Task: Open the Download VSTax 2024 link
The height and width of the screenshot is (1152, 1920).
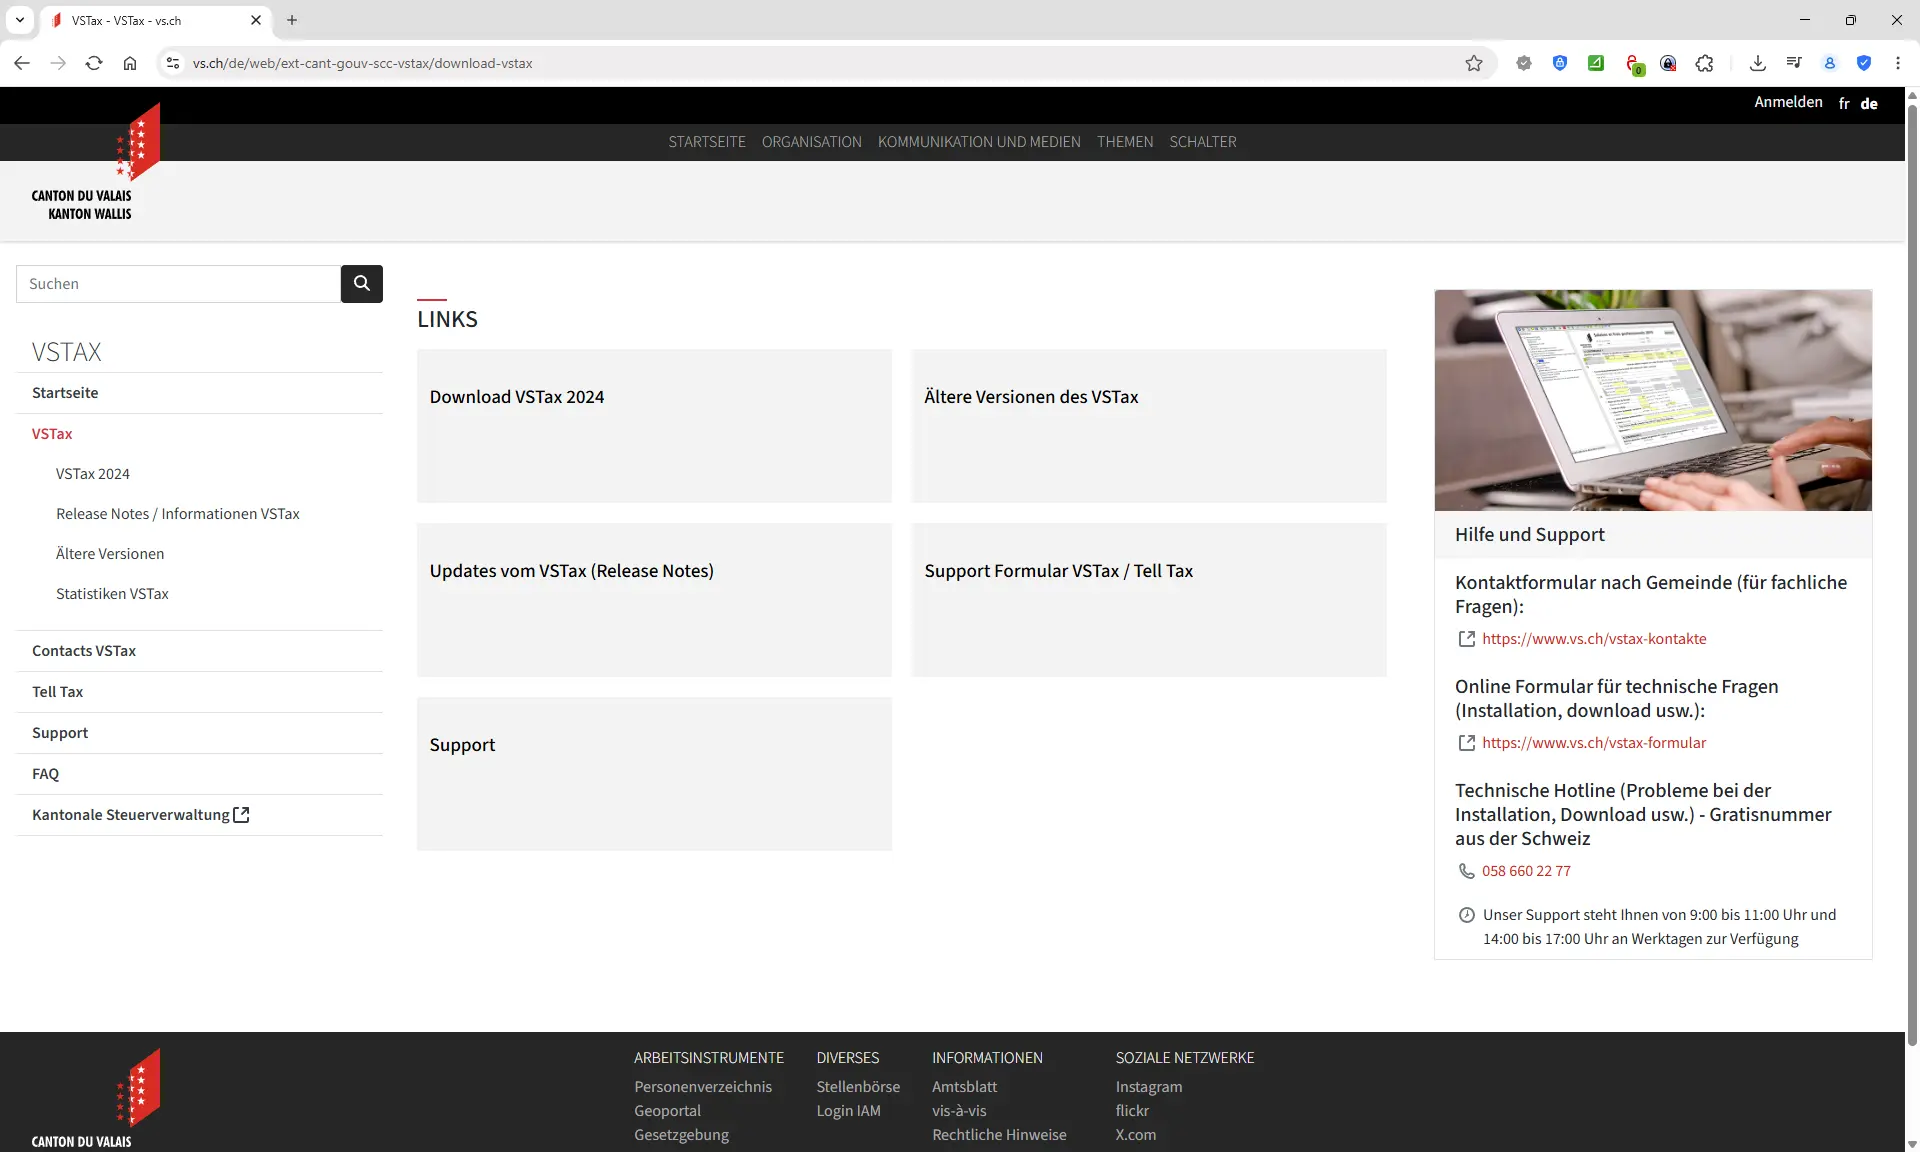Action: click(x=517, y=396)
